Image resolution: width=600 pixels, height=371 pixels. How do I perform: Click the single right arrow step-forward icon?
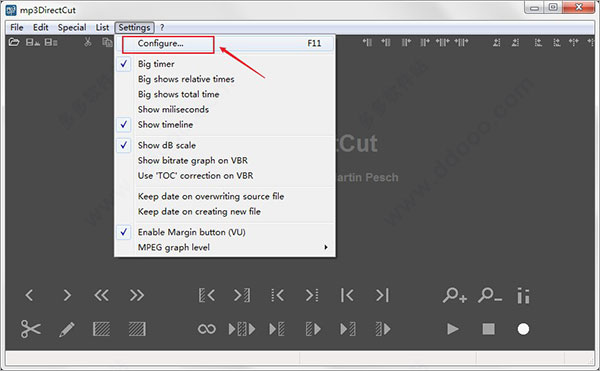[67, 295]
